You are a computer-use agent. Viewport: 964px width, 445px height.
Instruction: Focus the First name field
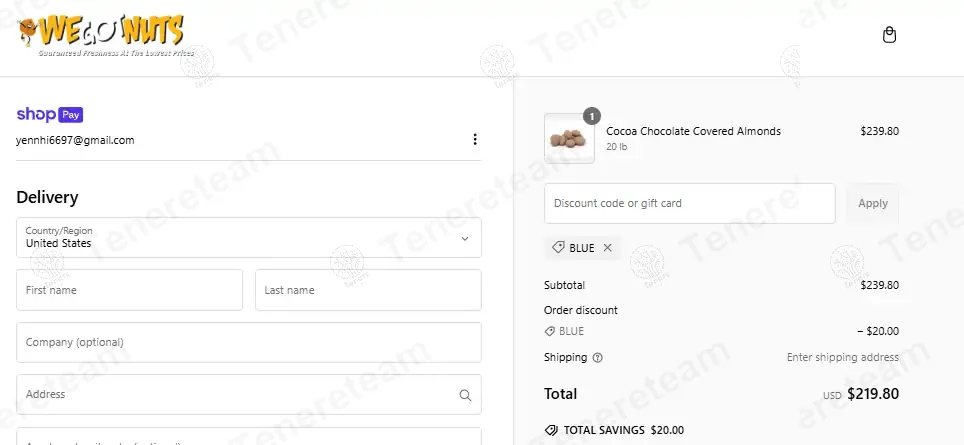(129, 290)
